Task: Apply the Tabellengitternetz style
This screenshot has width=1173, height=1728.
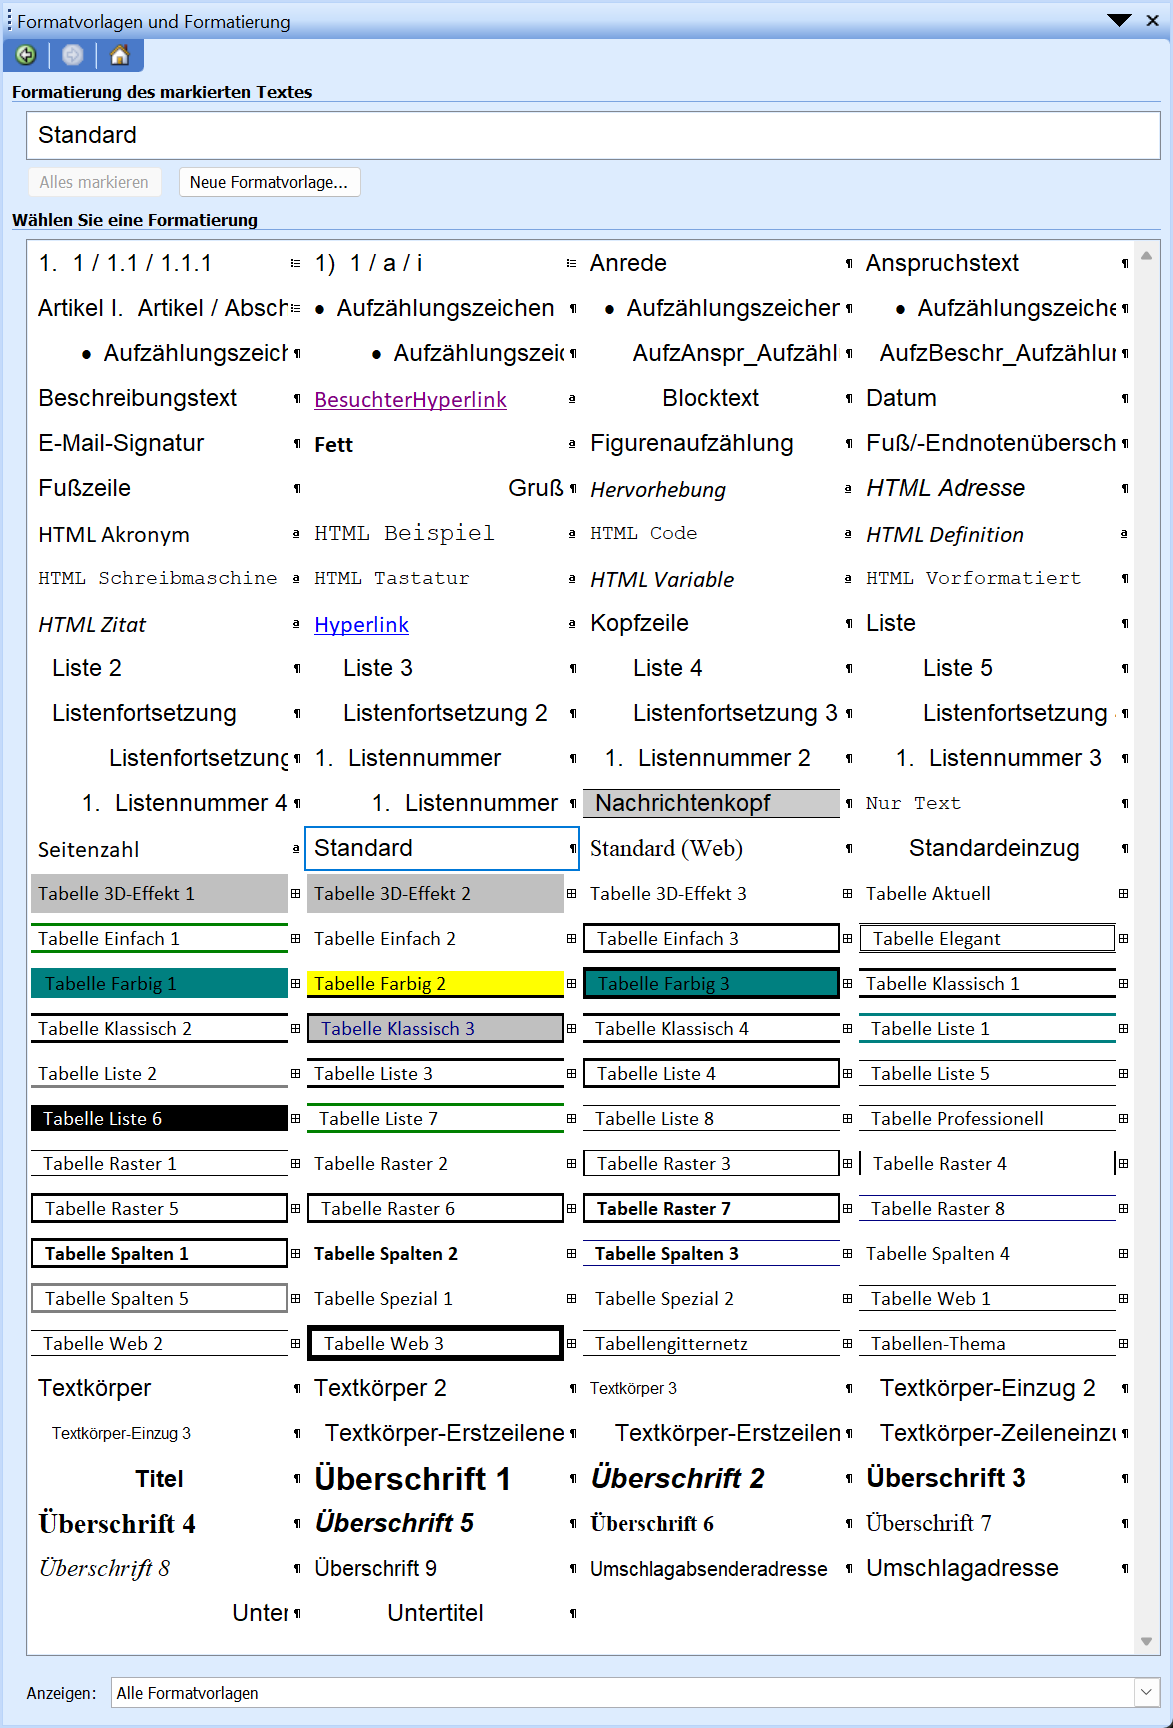Action: click(711, 1343)
